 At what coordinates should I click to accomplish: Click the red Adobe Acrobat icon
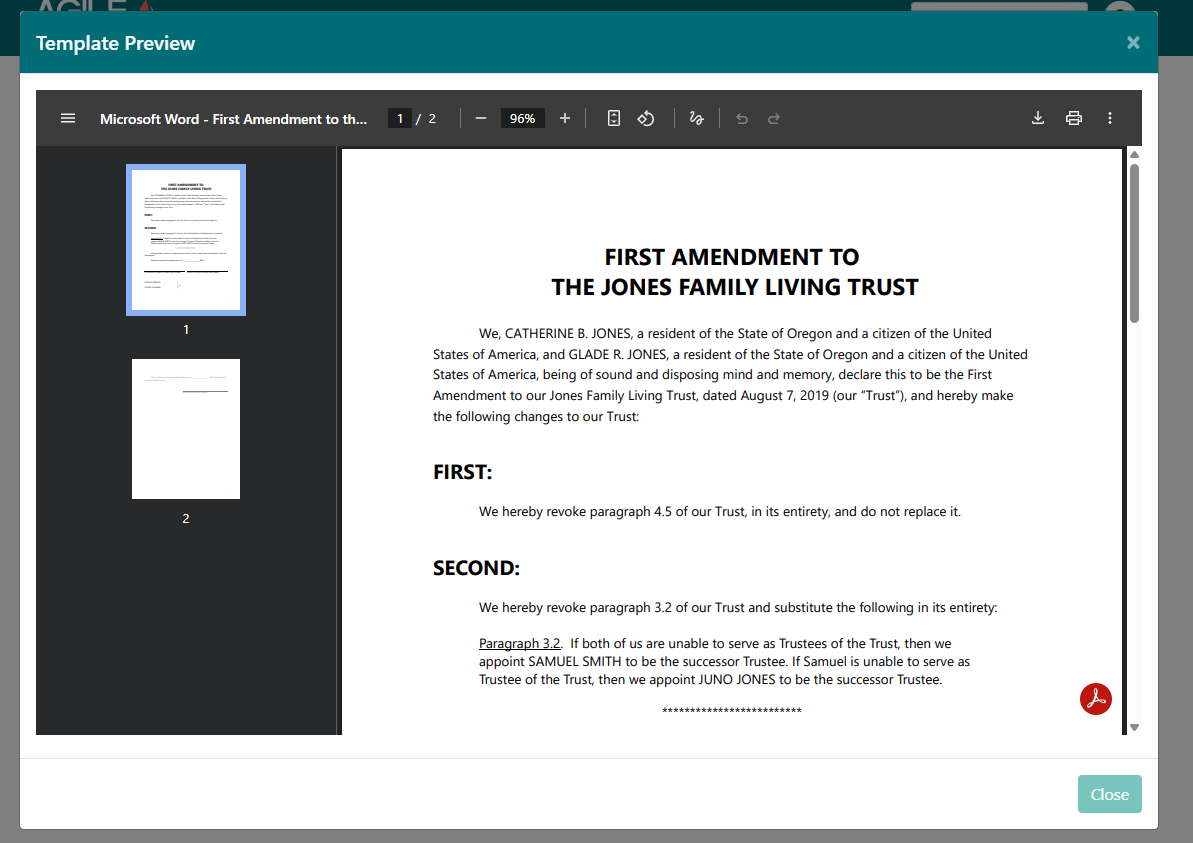click(x=1096, y=698)
